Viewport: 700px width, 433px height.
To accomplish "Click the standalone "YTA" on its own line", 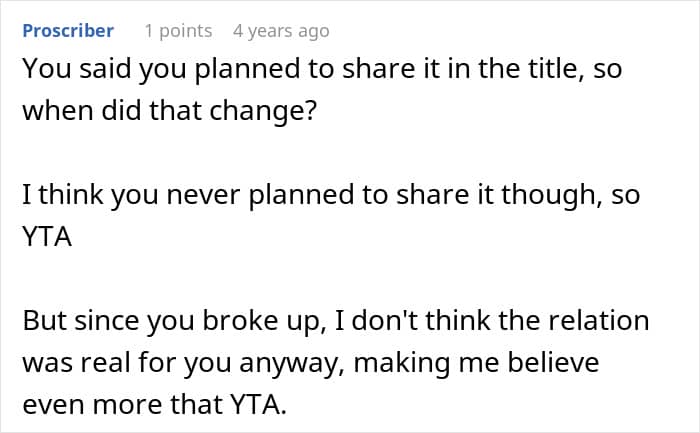I will point(47,237).
